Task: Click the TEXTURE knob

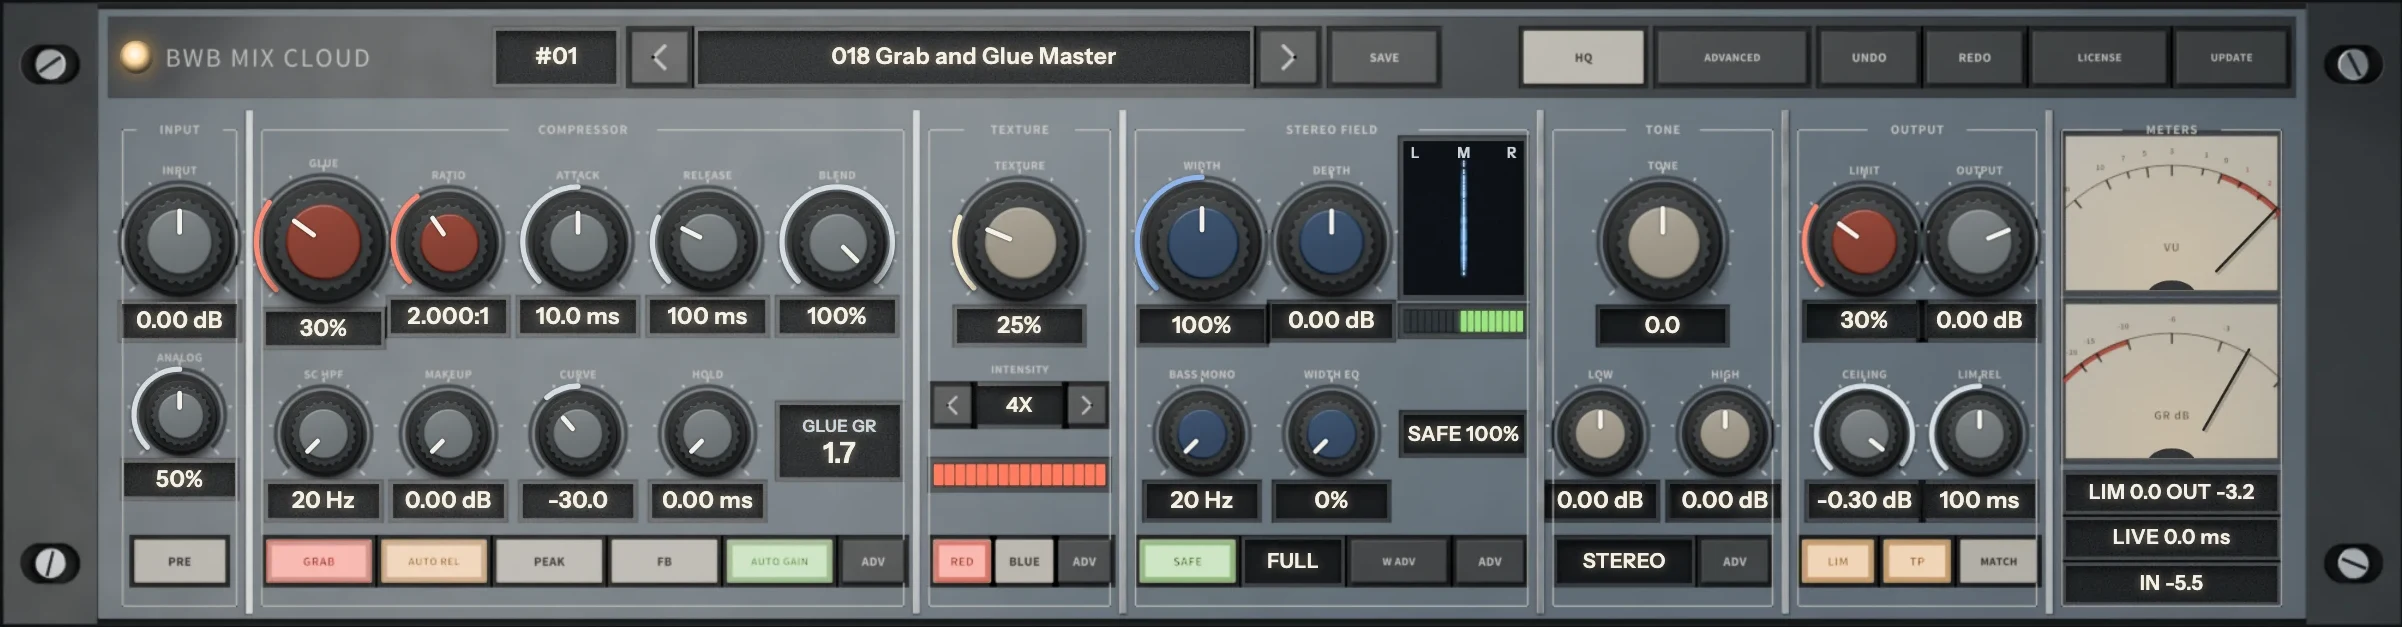Action: point(1019,241)
